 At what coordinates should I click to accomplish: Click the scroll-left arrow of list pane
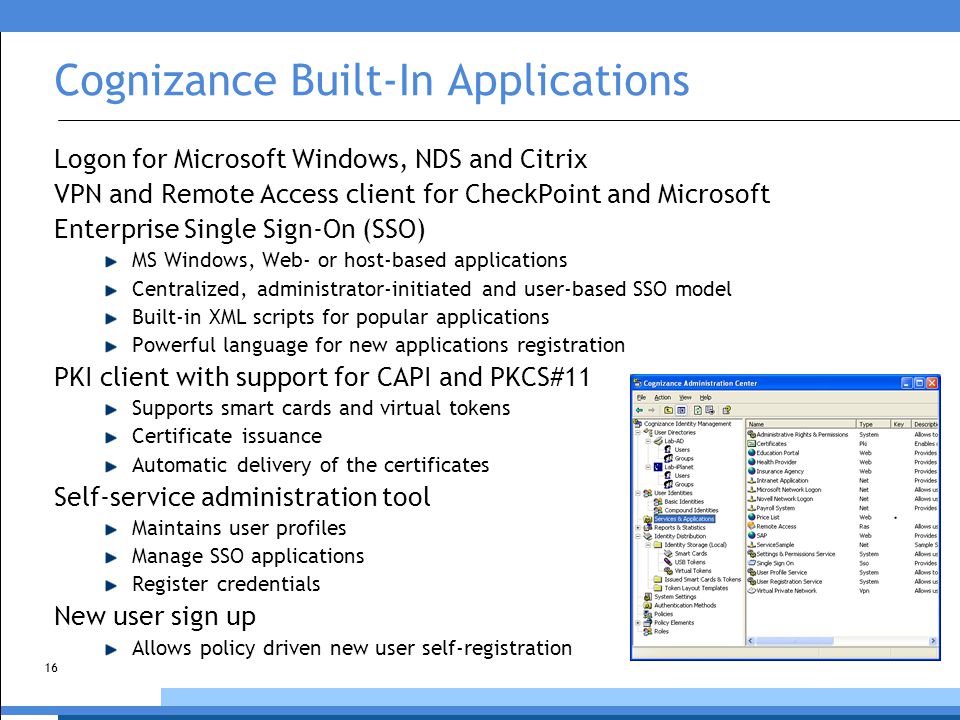click(x=751, y=640)
